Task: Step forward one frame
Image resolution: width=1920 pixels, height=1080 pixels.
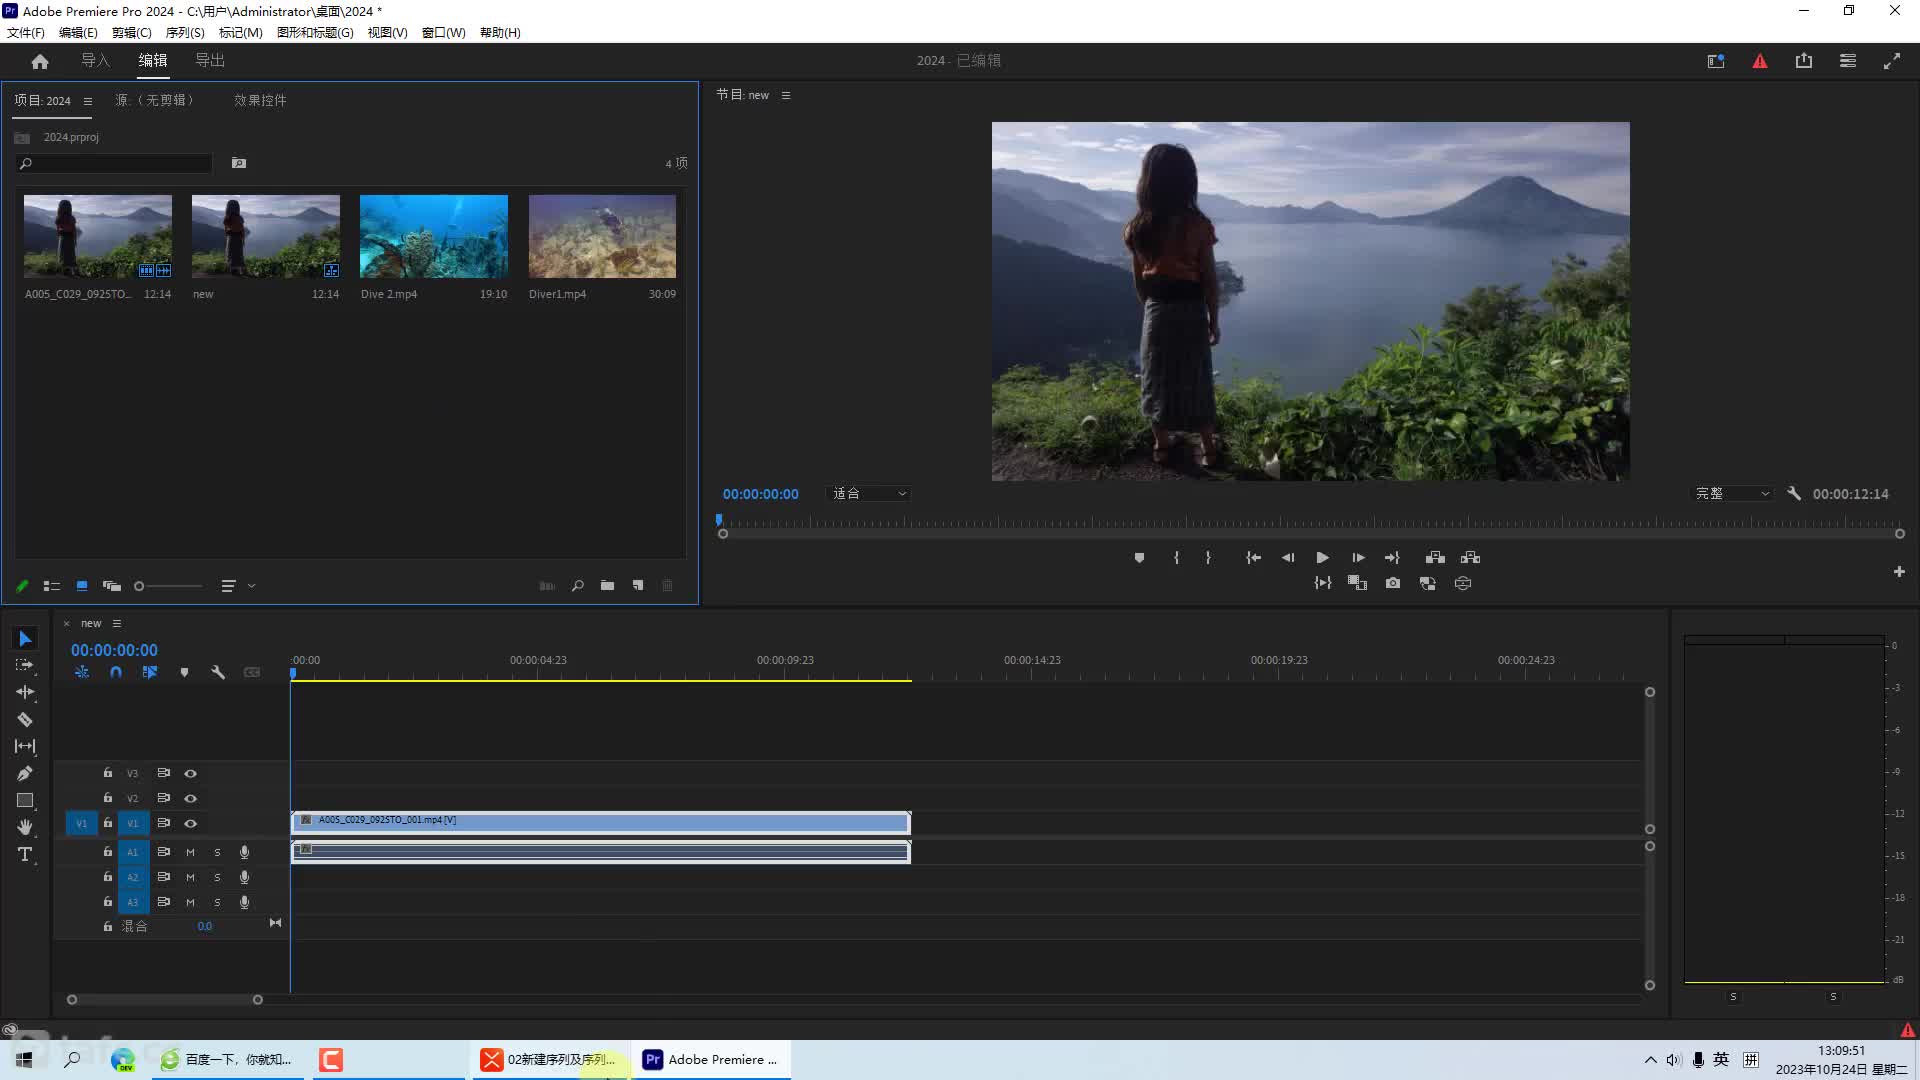Action: (x=1358, y=558)
